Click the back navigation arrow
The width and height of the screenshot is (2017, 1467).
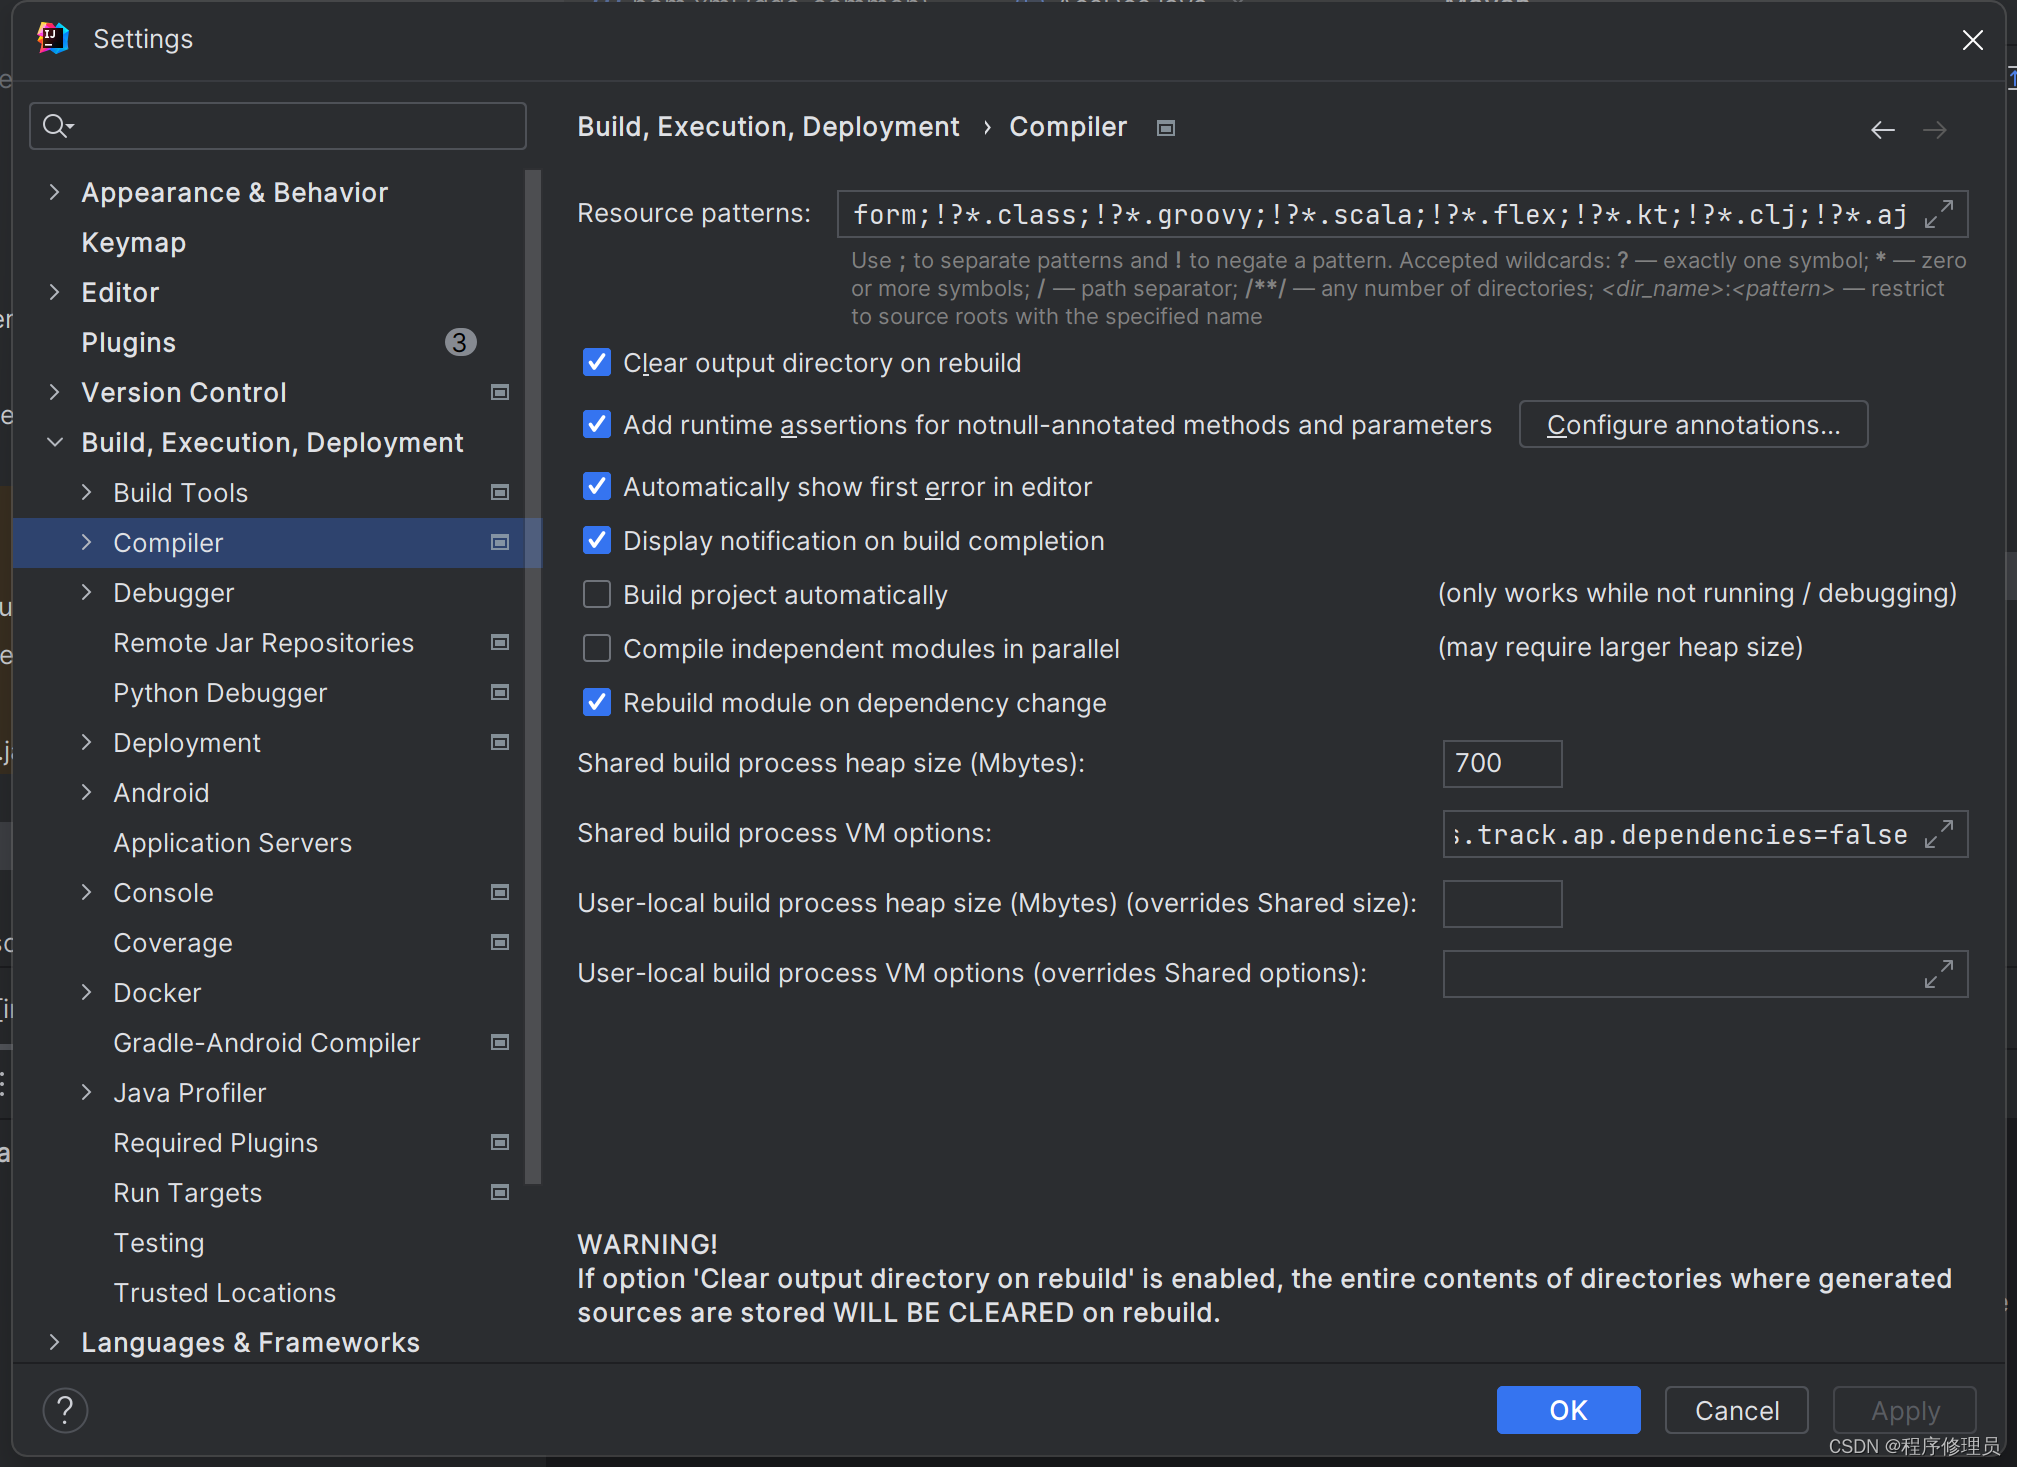point(1882,130)
